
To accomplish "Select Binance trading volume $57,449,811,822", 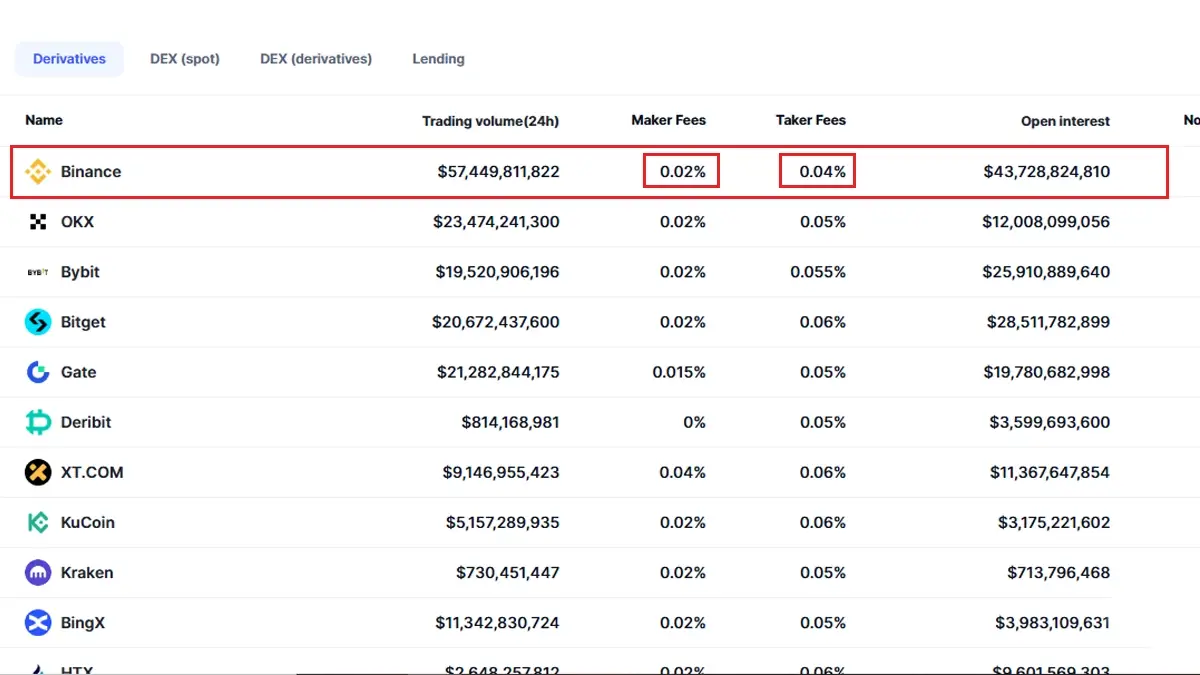I will pos(498,172).
